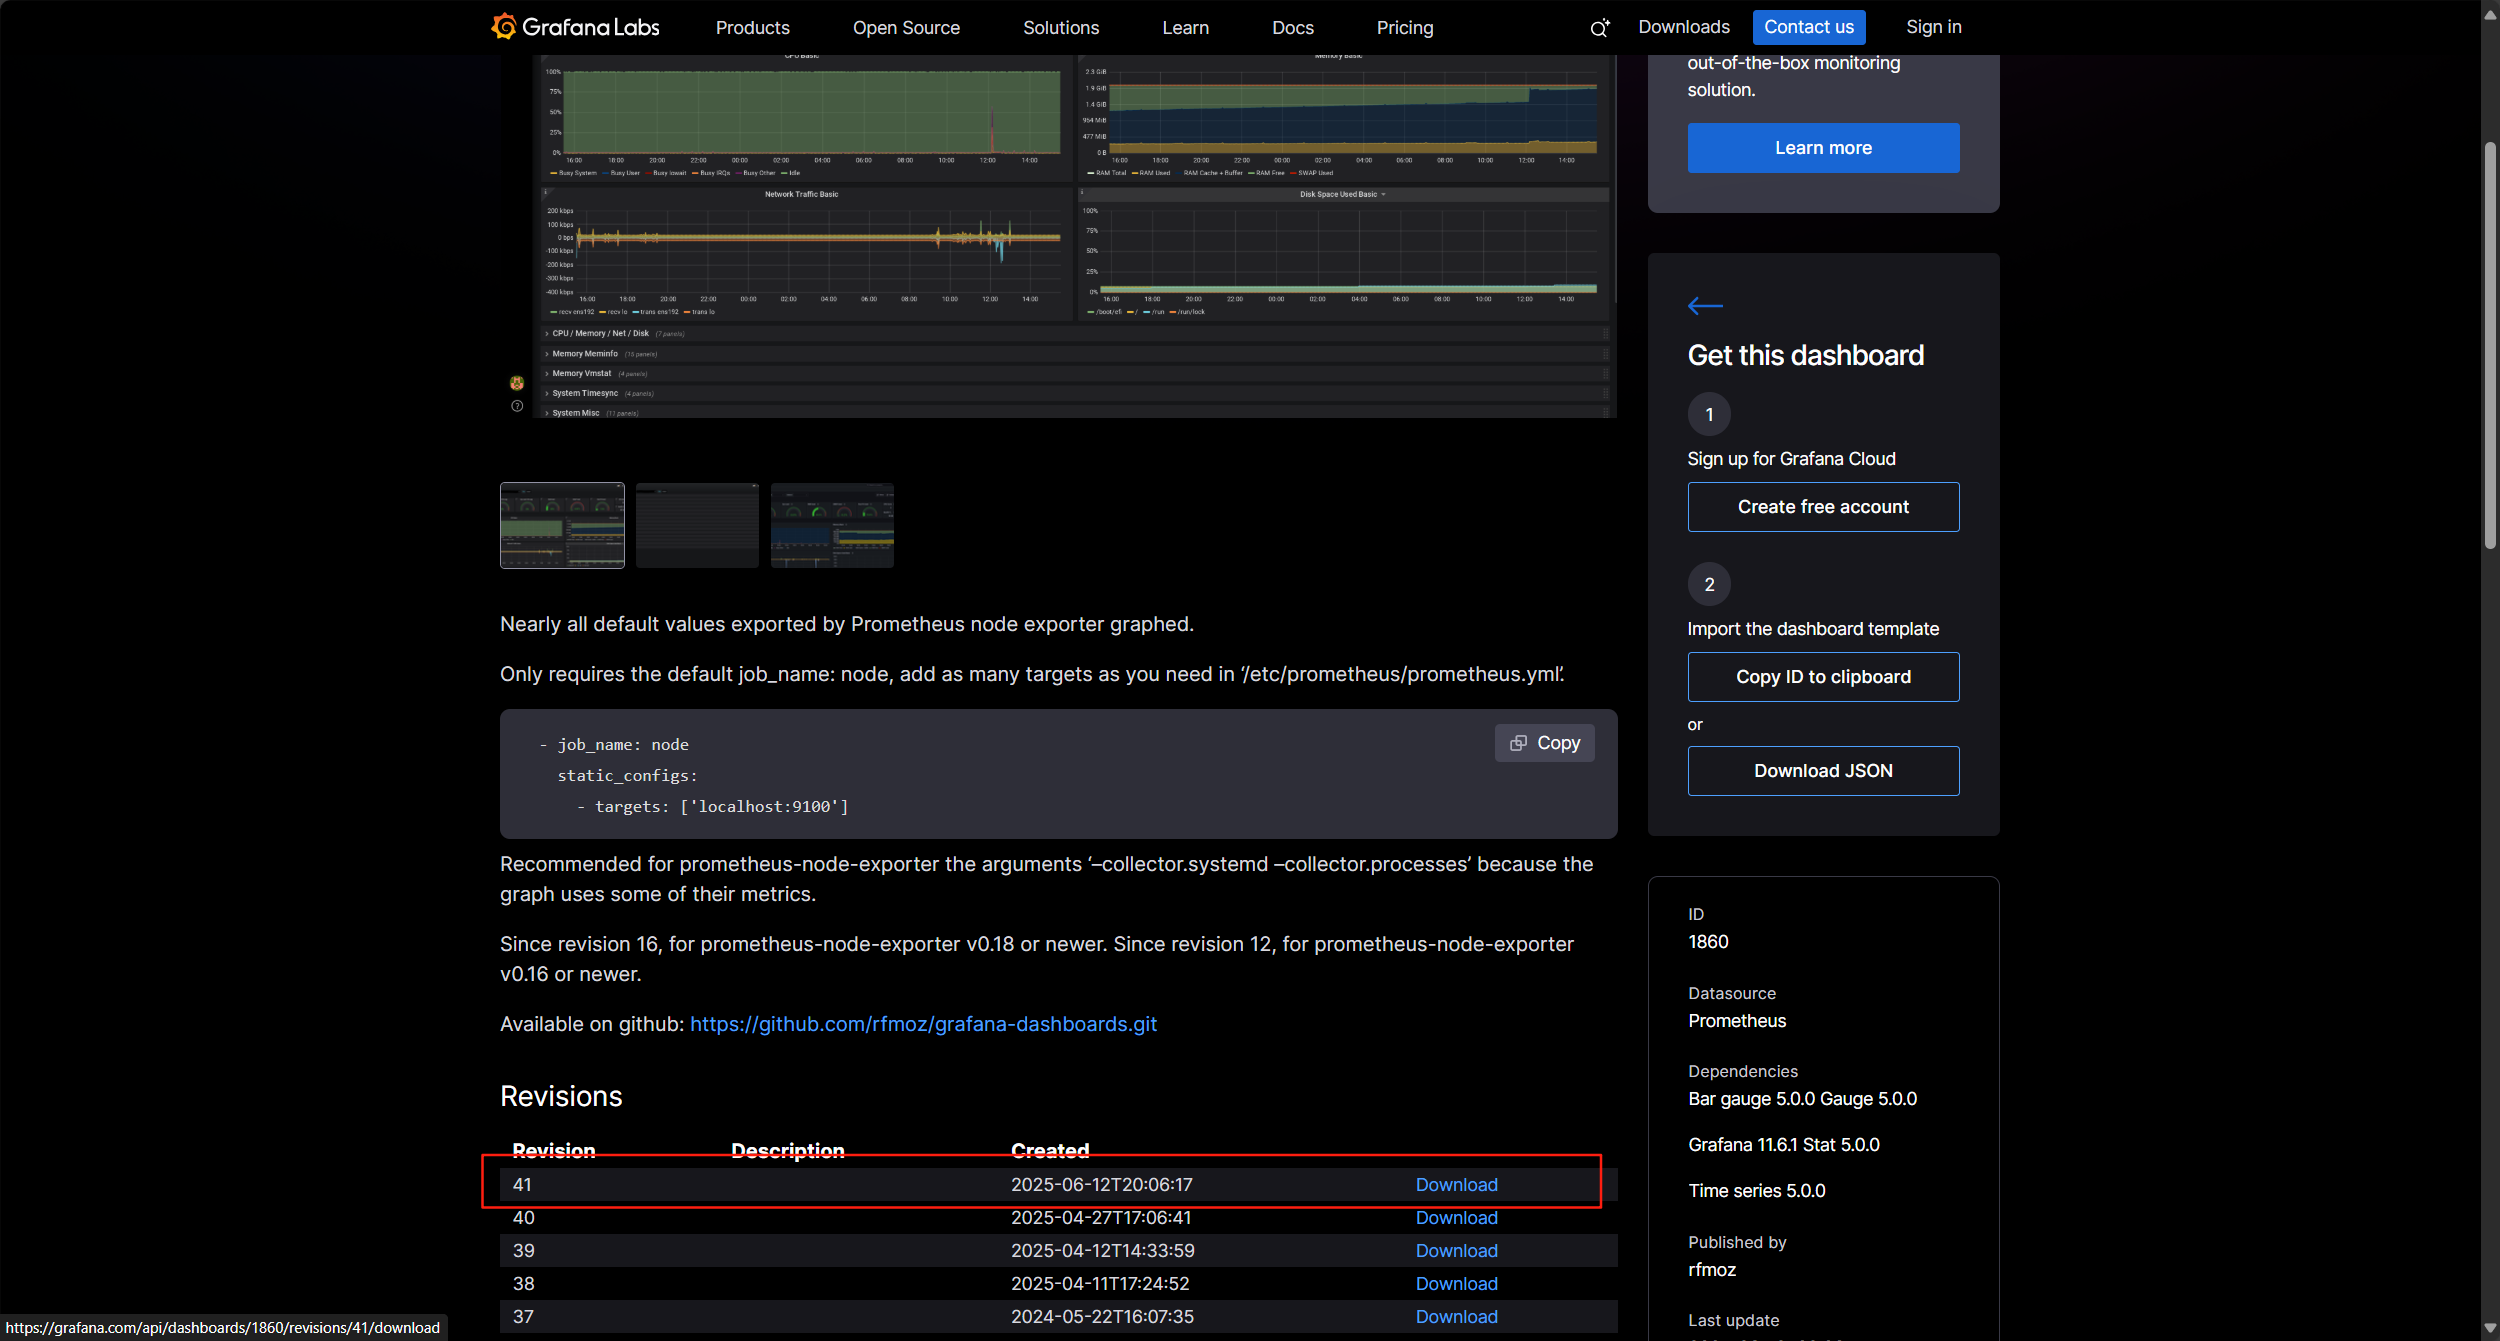Click Copy ID to clipboard
Screen dimensions: 2500x1341
1823,677
